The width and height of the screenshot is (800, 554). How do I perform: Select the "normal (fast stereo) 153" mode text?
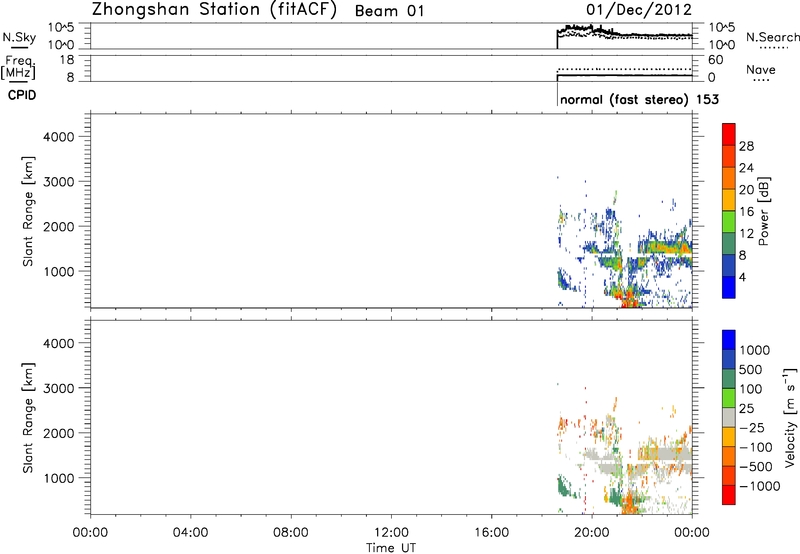[639, 99]
